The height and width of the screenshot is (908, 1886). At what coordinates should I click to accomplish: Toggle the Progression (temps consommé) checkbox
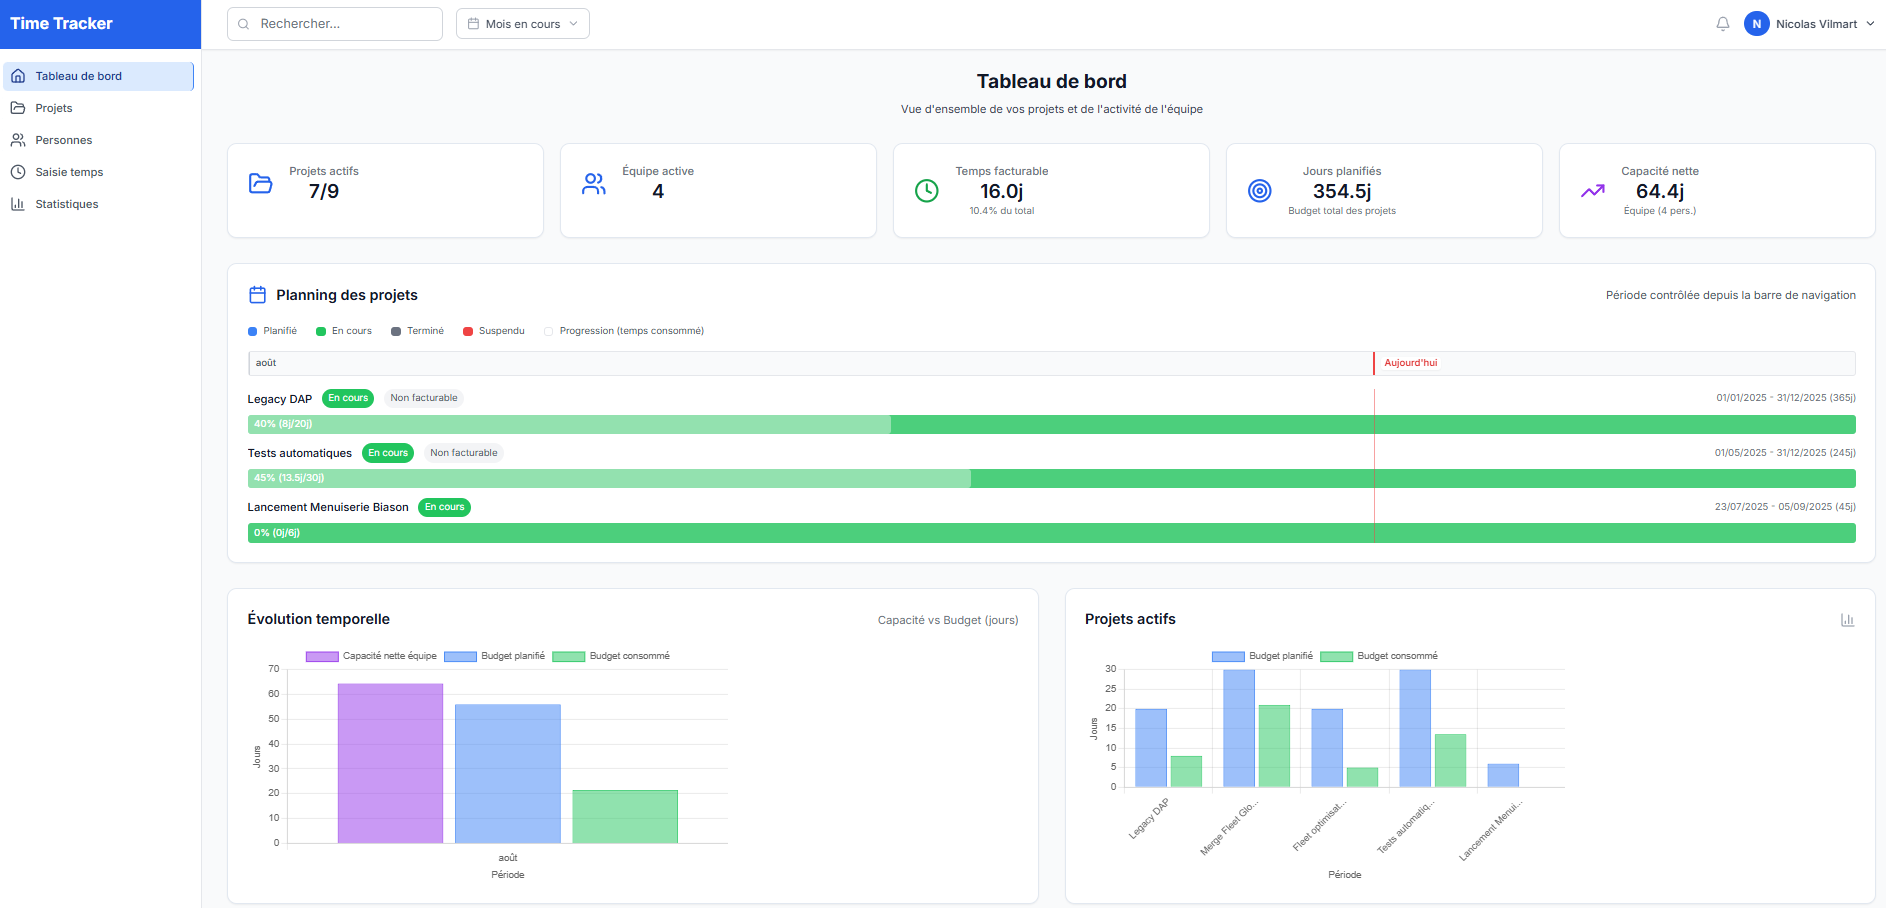548,330
